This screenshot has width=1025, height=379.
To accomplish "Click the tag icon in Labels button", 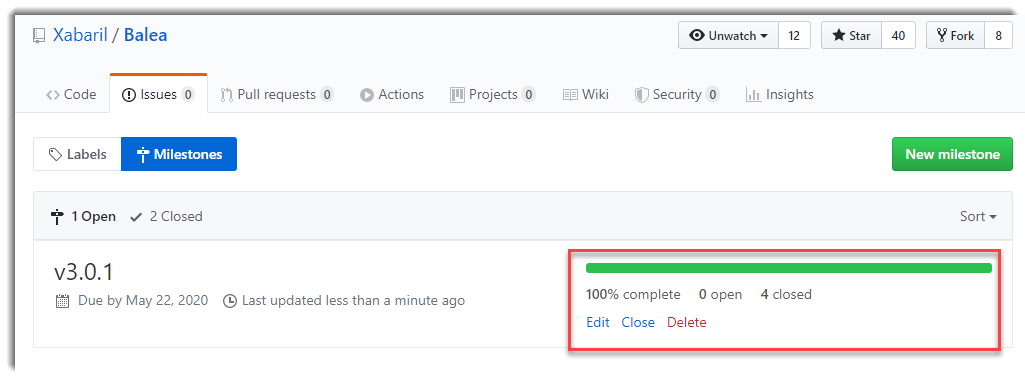I will (x=56, y=155).
